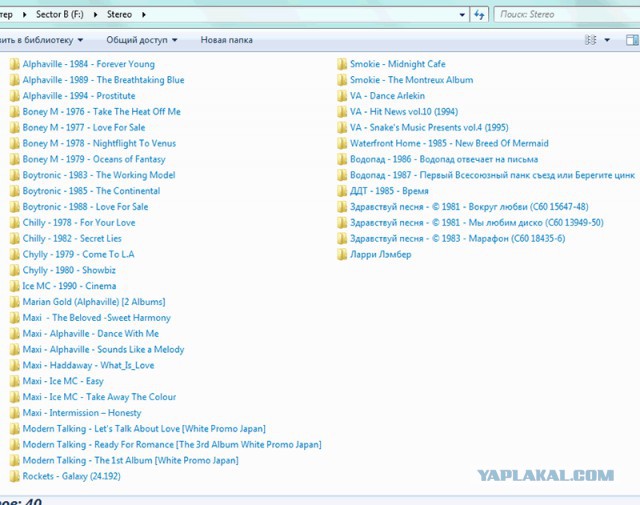Select Modern Talking - The 1st Album folder
This screenshot has width=640, height=505.
pos(131,461)
